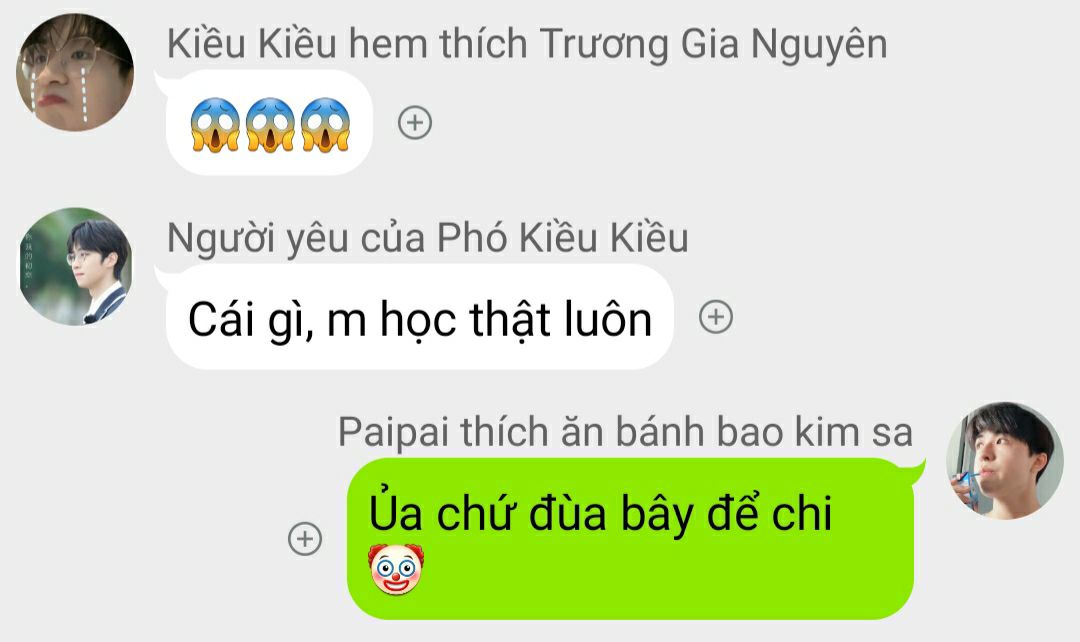Open the avatar of the guy drinking on the right
Screen dimensions: 1080x642
[x=1005, y=461]
